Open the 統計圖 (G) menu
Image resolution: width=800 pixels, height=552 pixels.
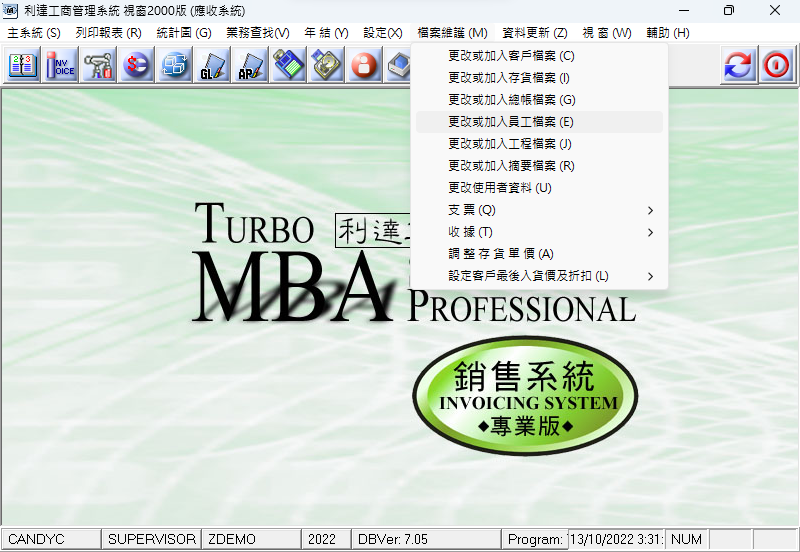tap(184, 33)
